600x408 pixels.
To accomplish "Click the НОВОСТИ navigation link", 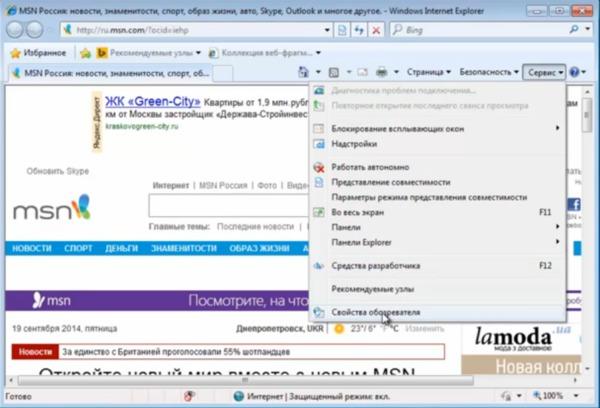I will [32, 248].
